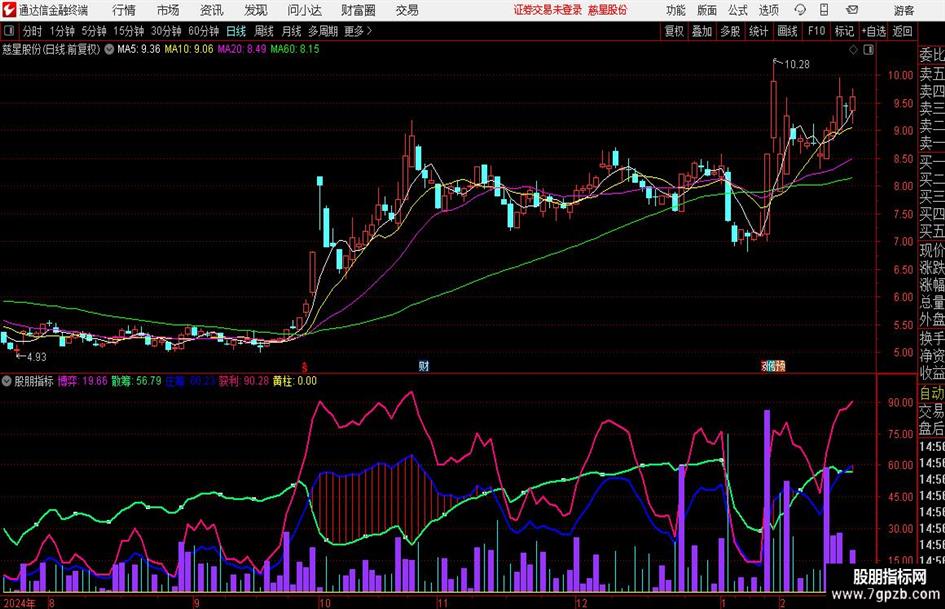Click the 复权 toolbar button
This screenshot has height=609, width=945.
[x=674, y=31]
